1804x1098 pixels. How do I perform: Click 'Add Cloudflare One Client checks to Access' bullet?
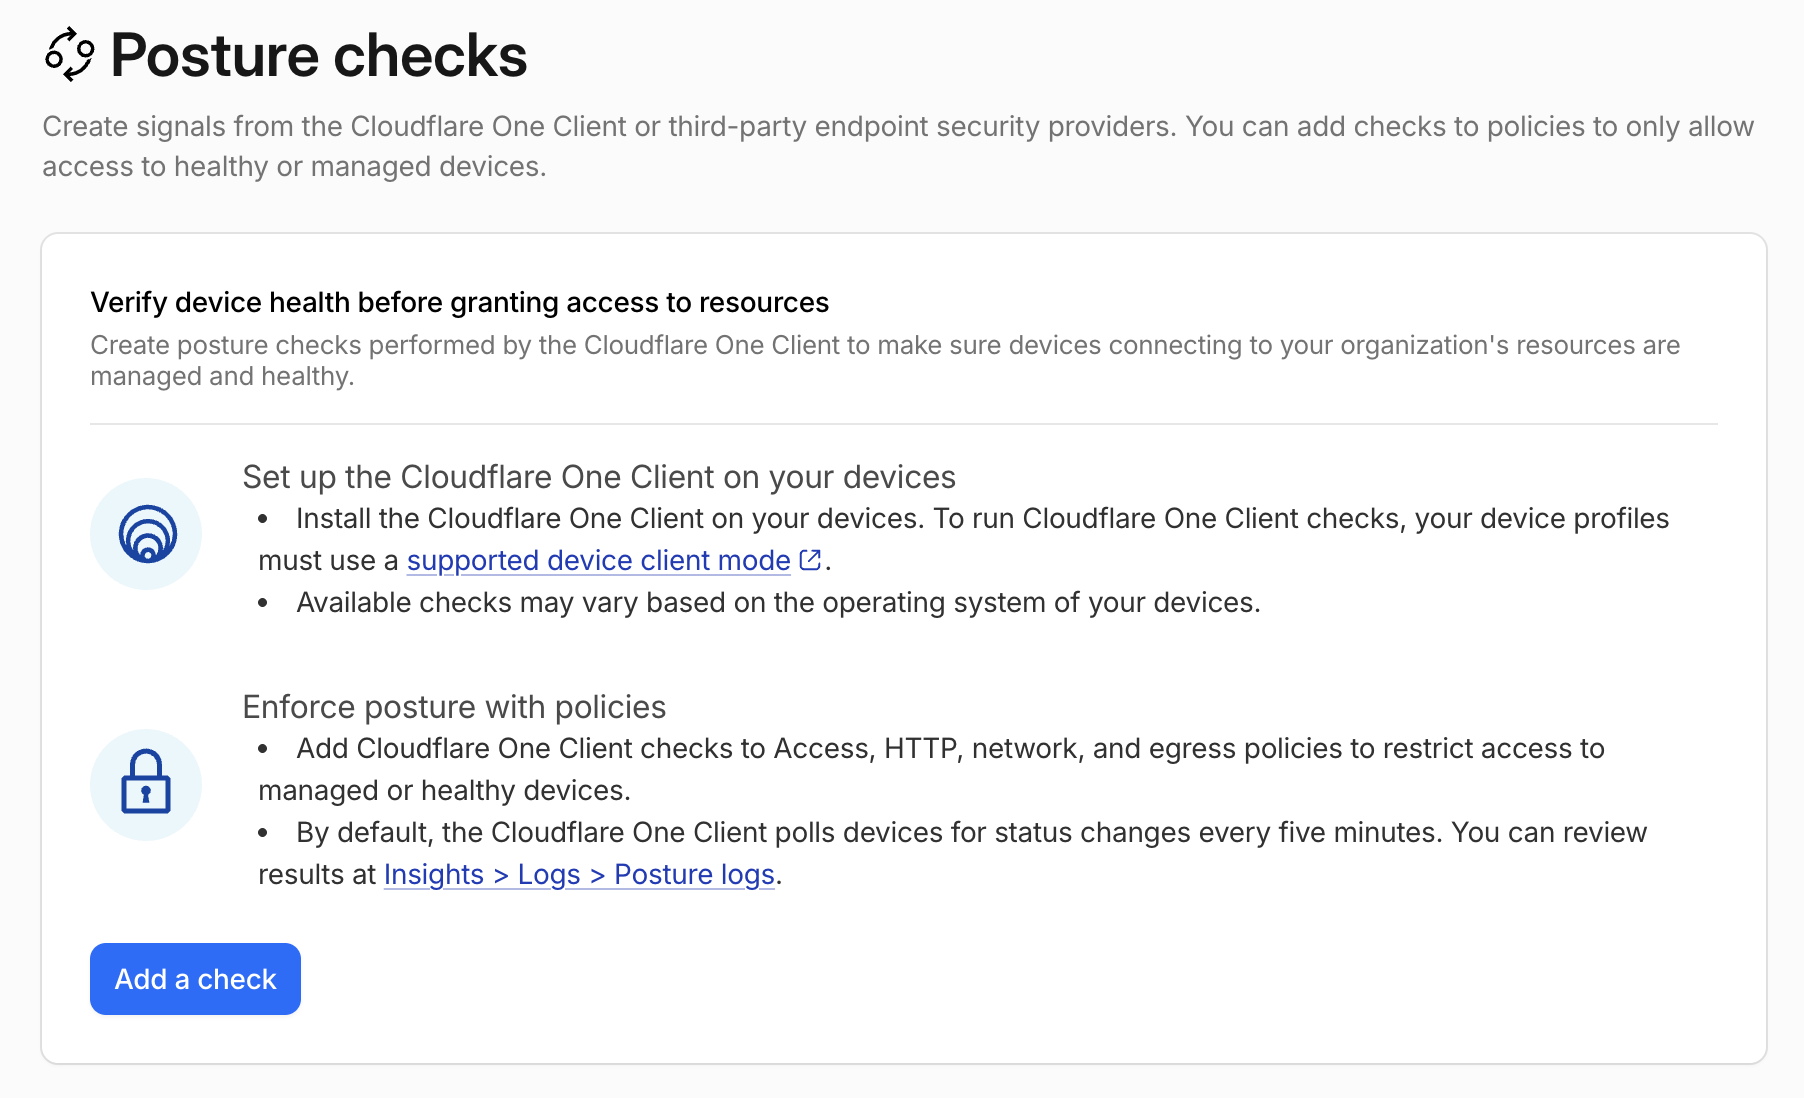931,769
